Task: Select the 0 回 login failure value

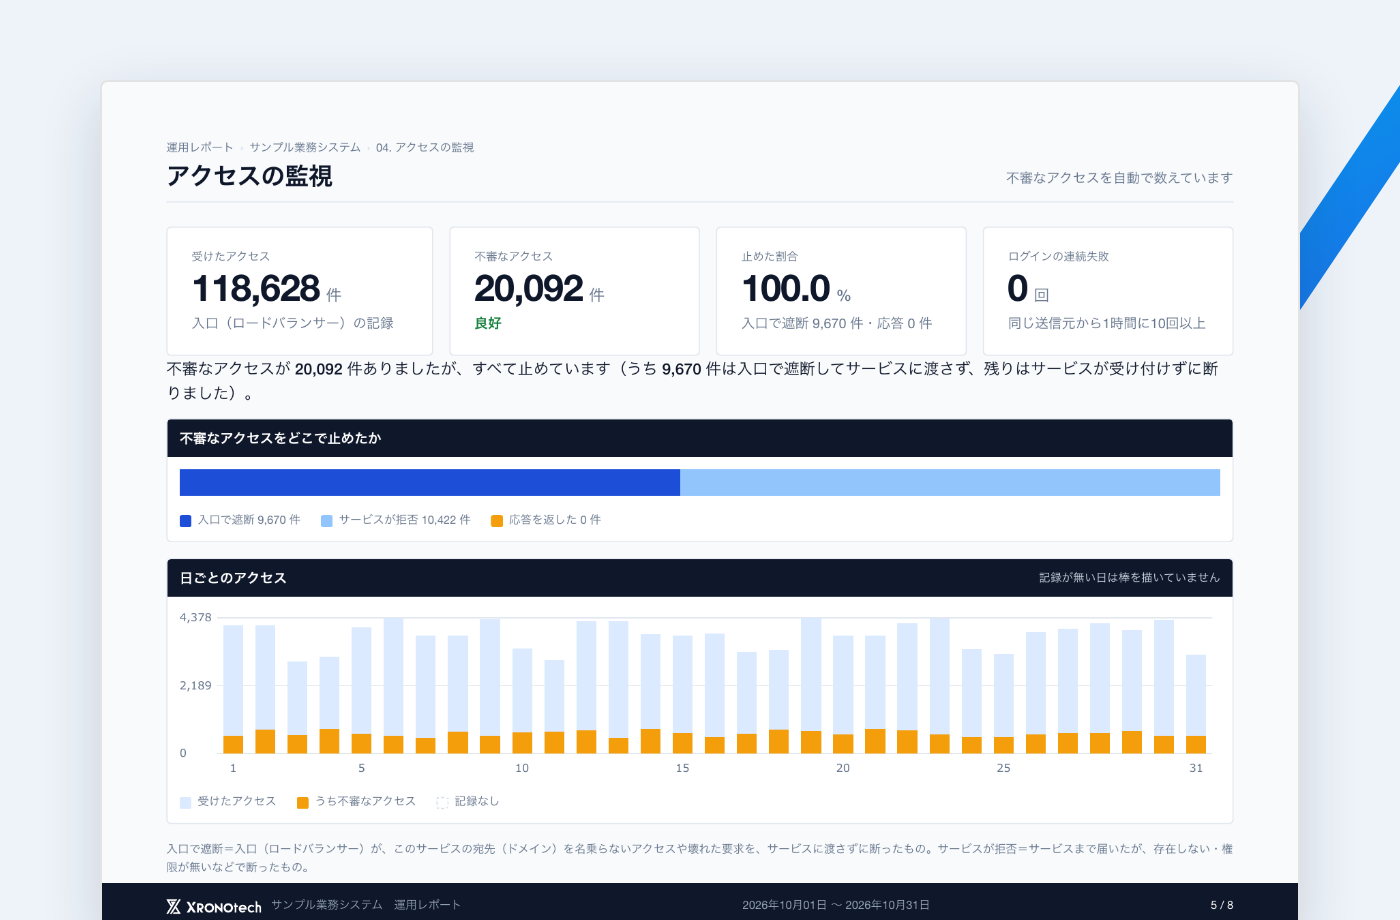Action: (x=1028, y=289)
